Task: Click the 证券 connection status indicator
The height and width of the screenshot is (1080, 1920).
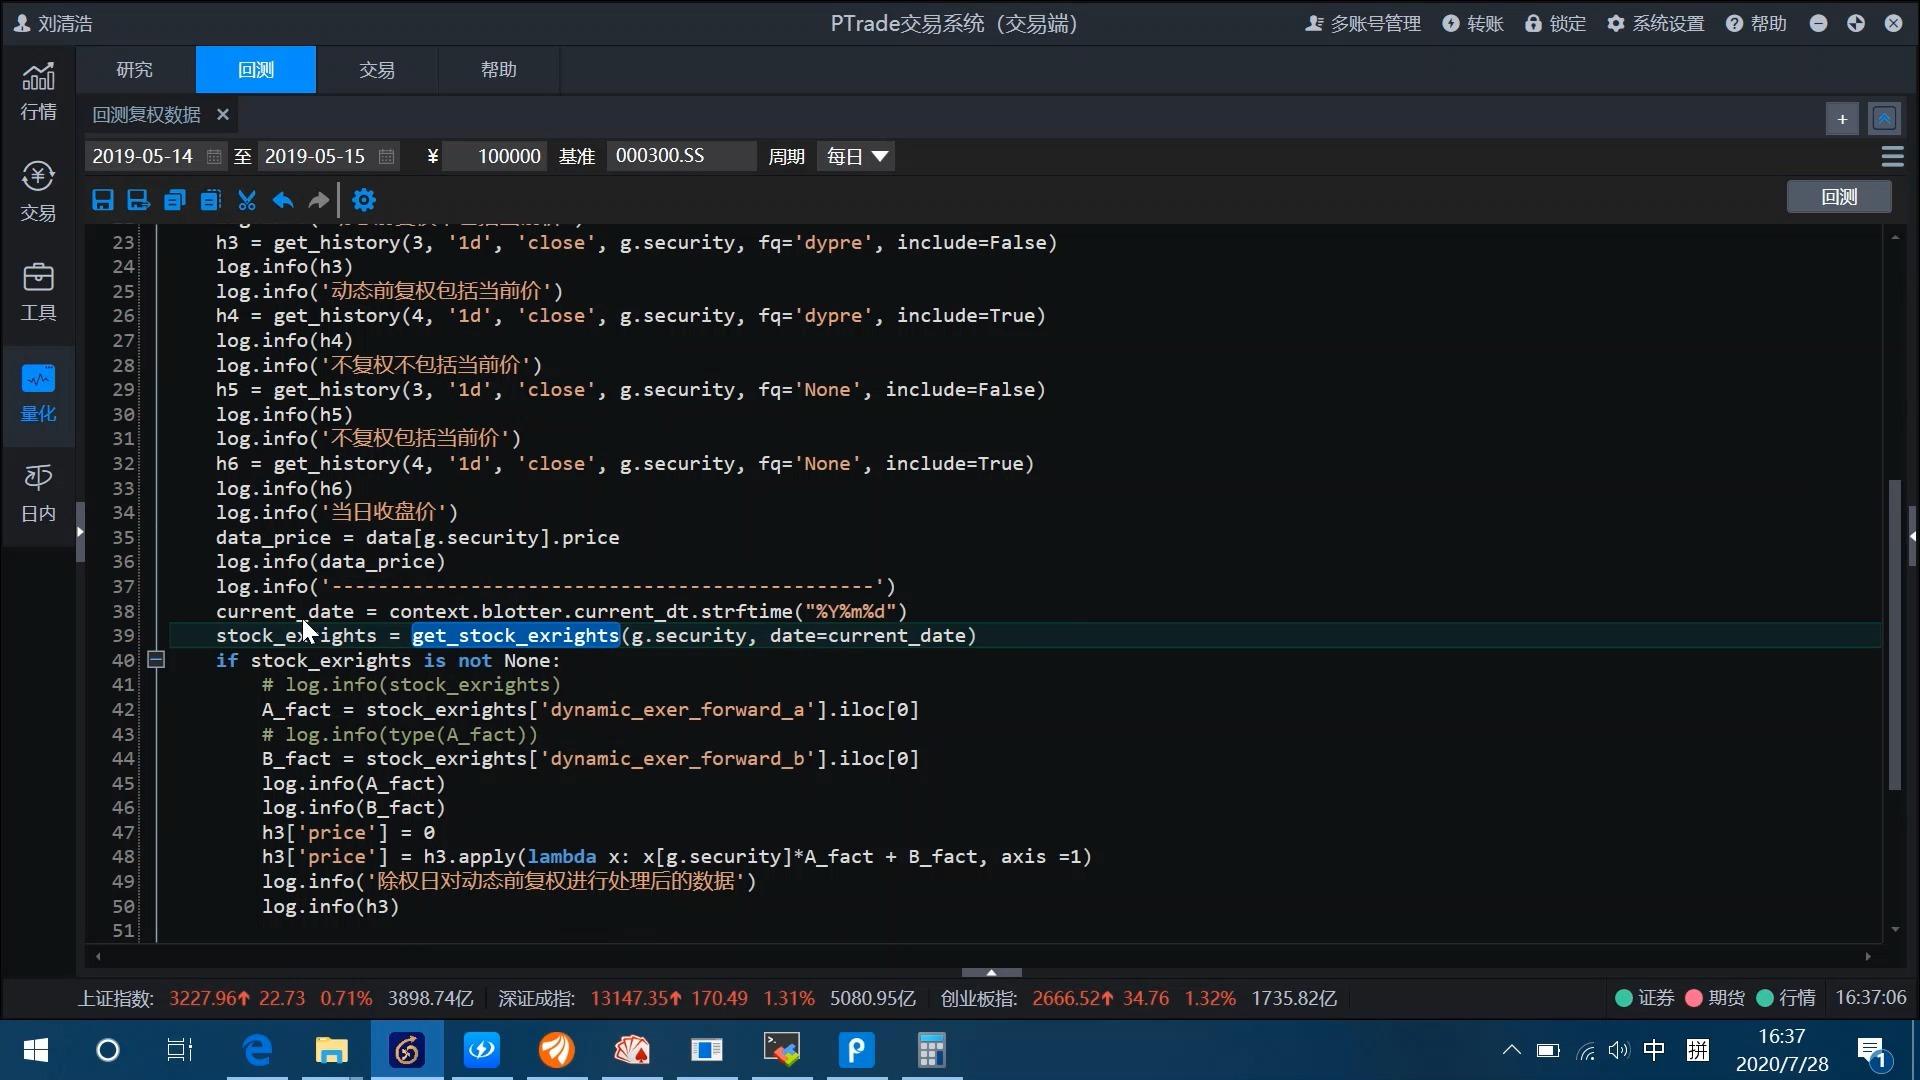Action: (1645, 998)
